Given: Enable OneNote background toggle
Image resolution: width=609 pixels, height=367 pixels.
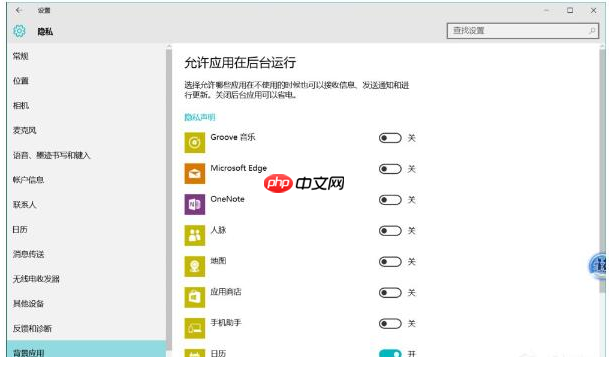Looking at the screenshot, I should (x=390, y=200).
